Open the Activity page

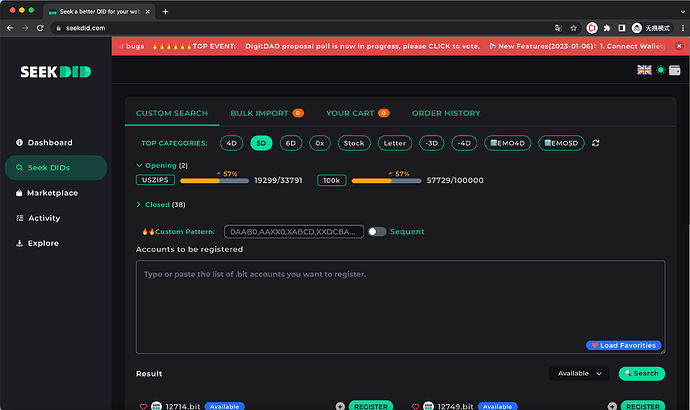click(x=38, y=218)
